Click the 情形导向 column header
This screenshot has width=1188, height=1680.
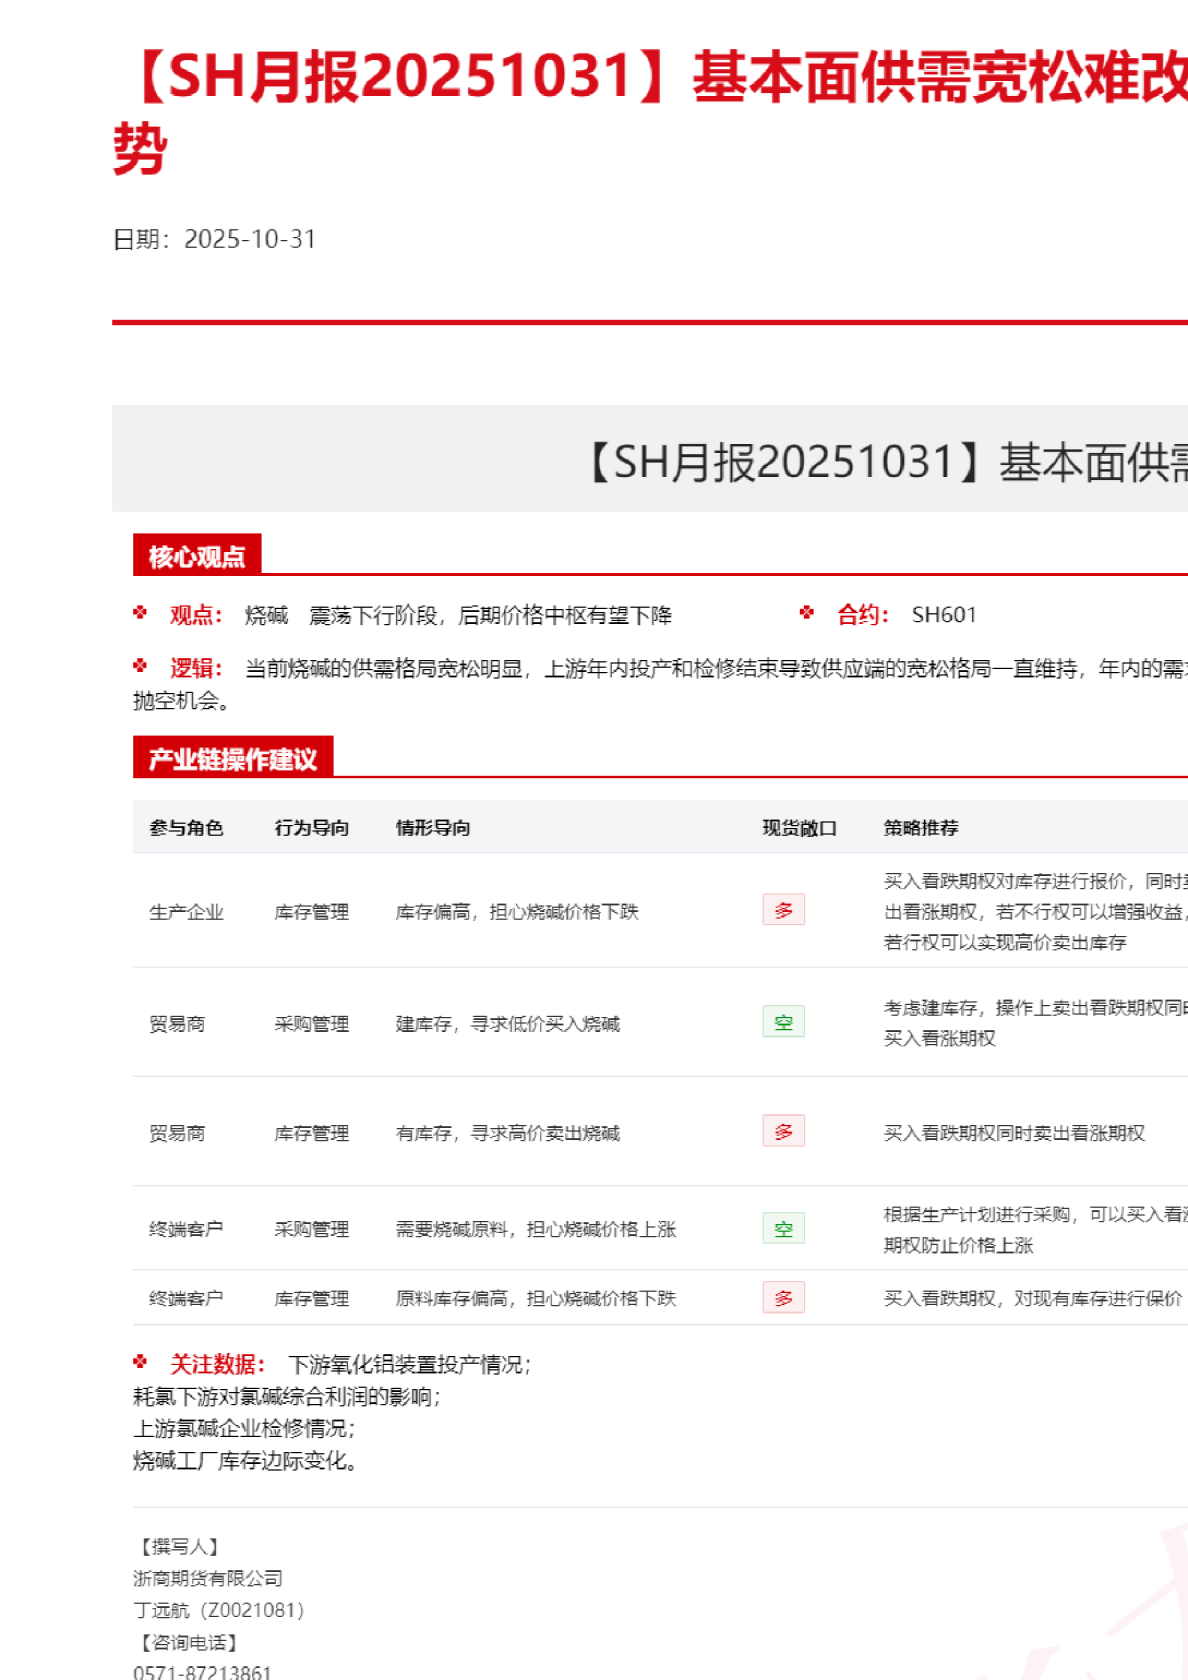tap(433, 828)
